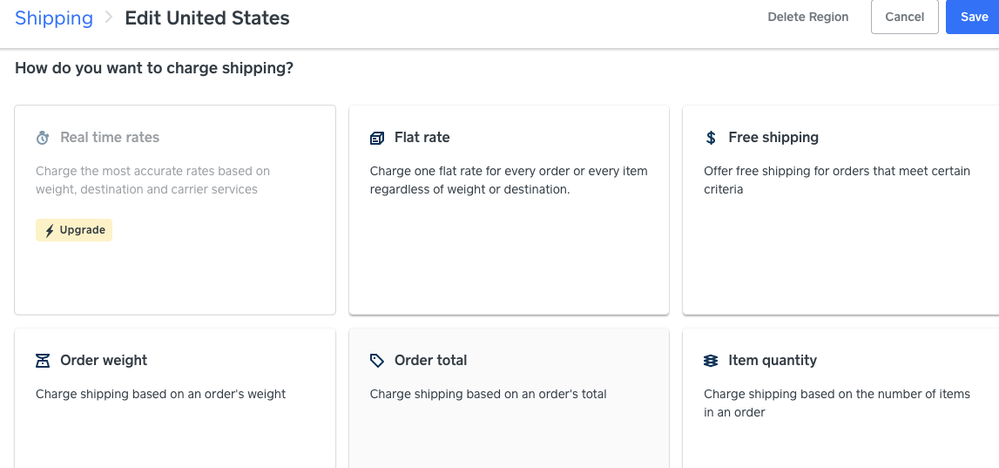Click the lightning bolt Upgrade icon

50,231
